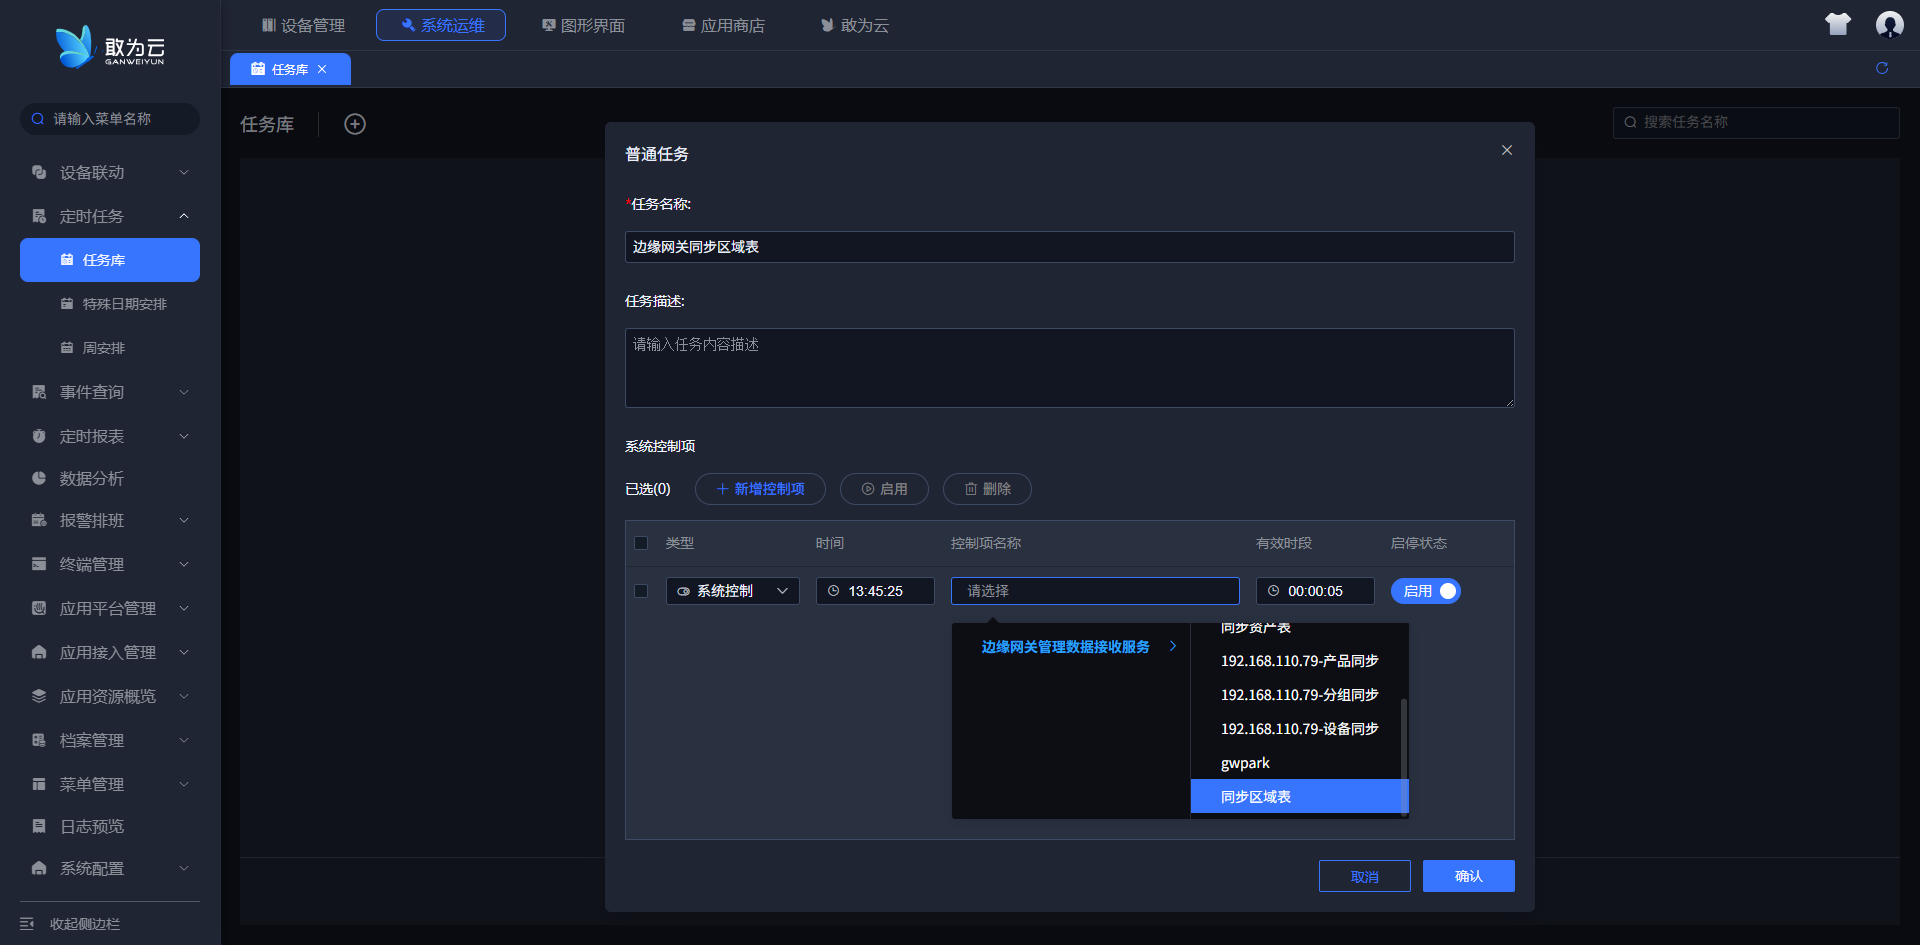Viewport: 1920px width, 945px height.
Task: Click the 确认 button
Action: point(1468,876)
